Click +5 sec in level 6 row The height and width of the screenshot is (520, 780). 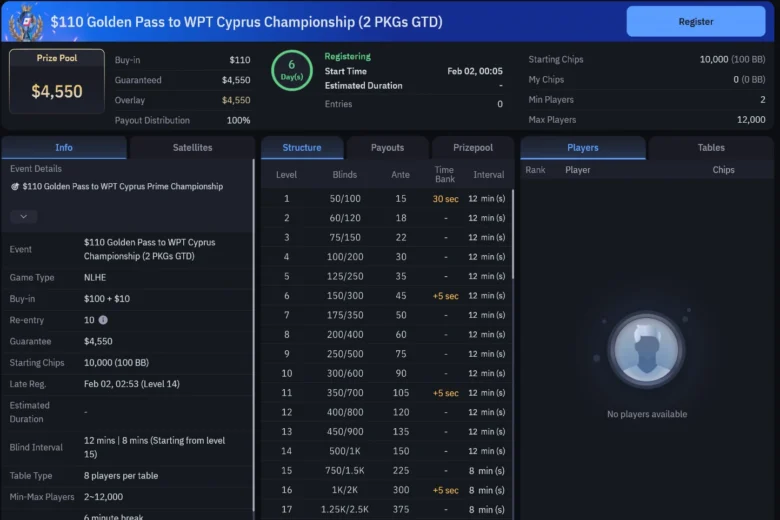coord(445,296)
